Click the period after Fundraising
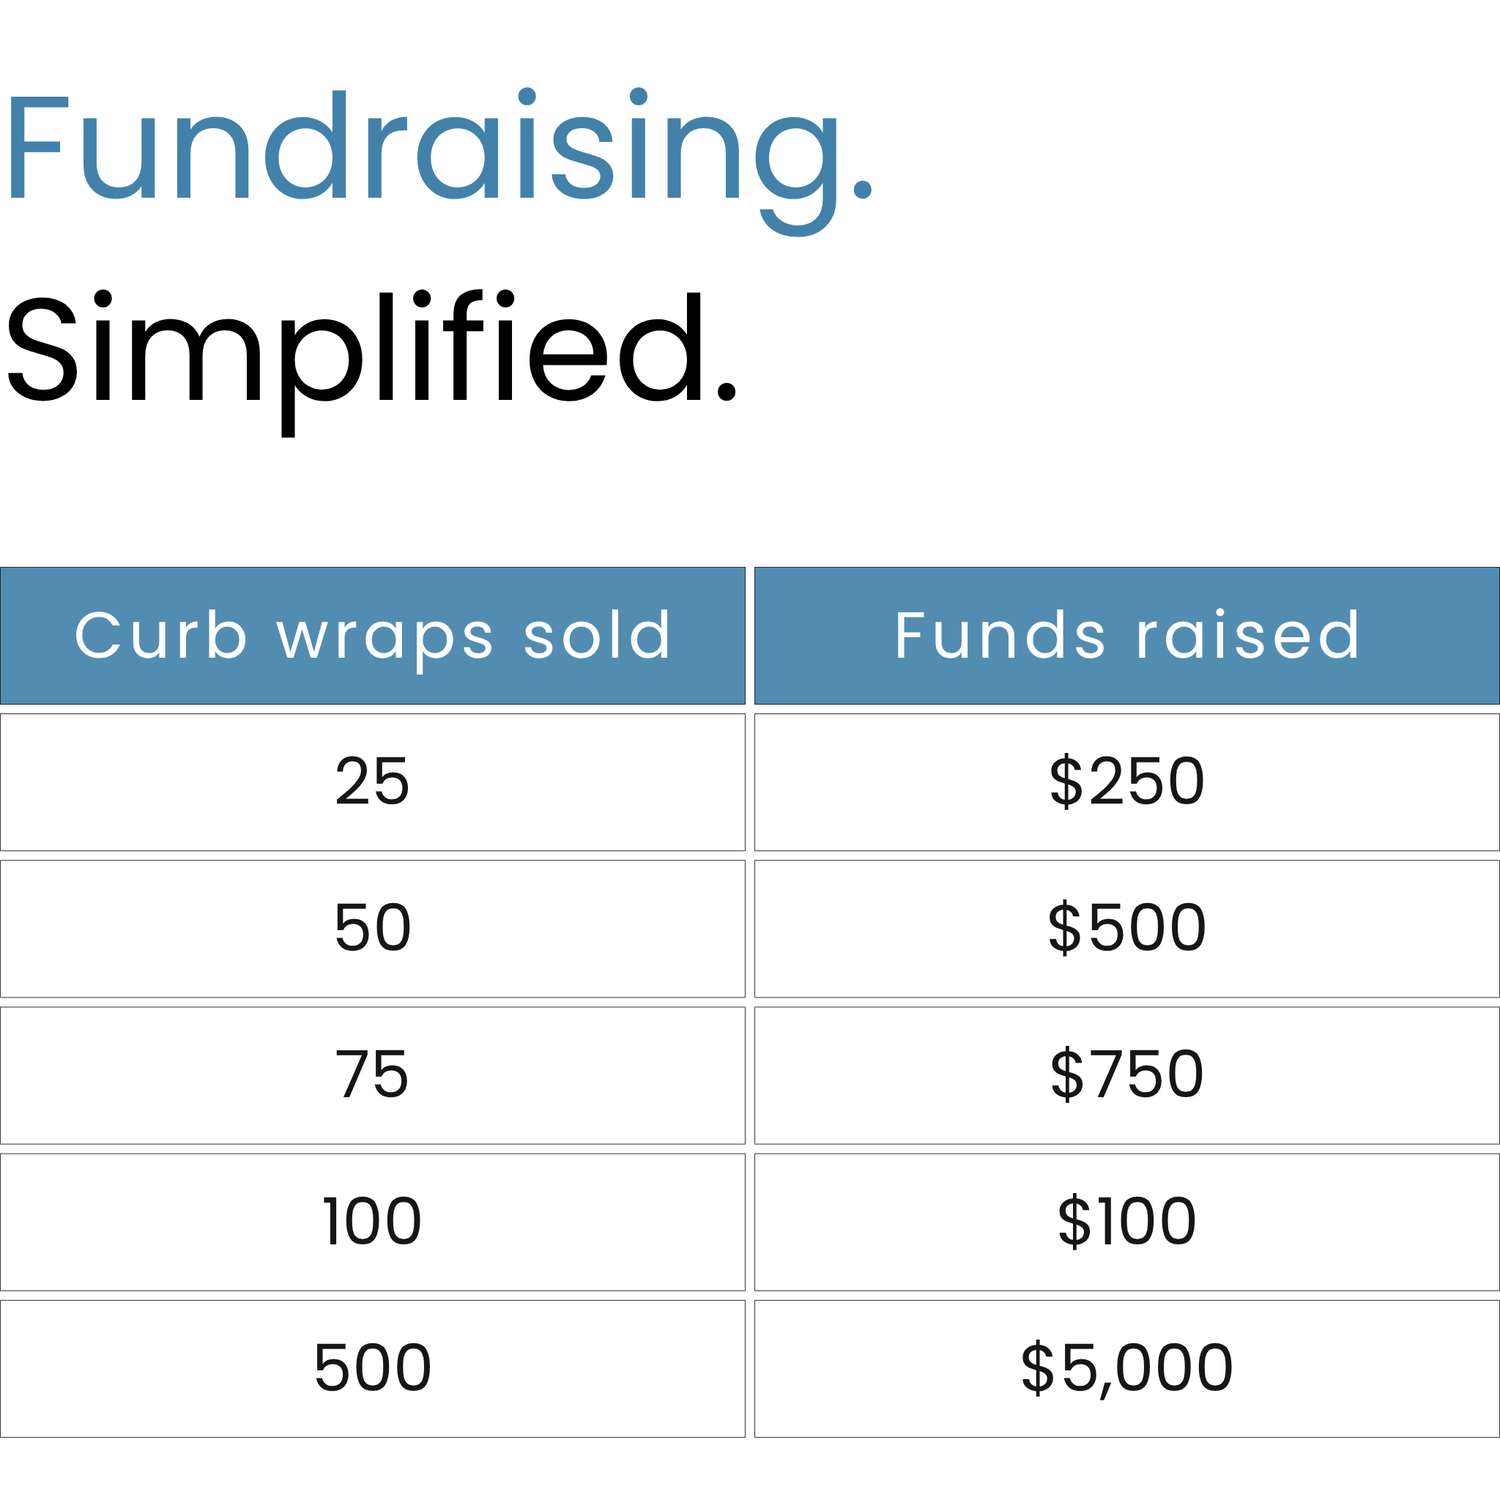1500x1500 pixels. pyautogui.click(x=863, y=192)
